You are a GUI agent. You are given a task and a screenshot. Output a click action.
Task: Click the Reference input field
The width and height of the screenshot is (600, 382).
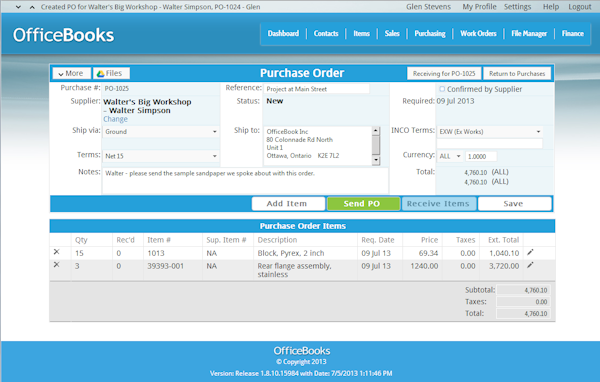click(316, 89)
